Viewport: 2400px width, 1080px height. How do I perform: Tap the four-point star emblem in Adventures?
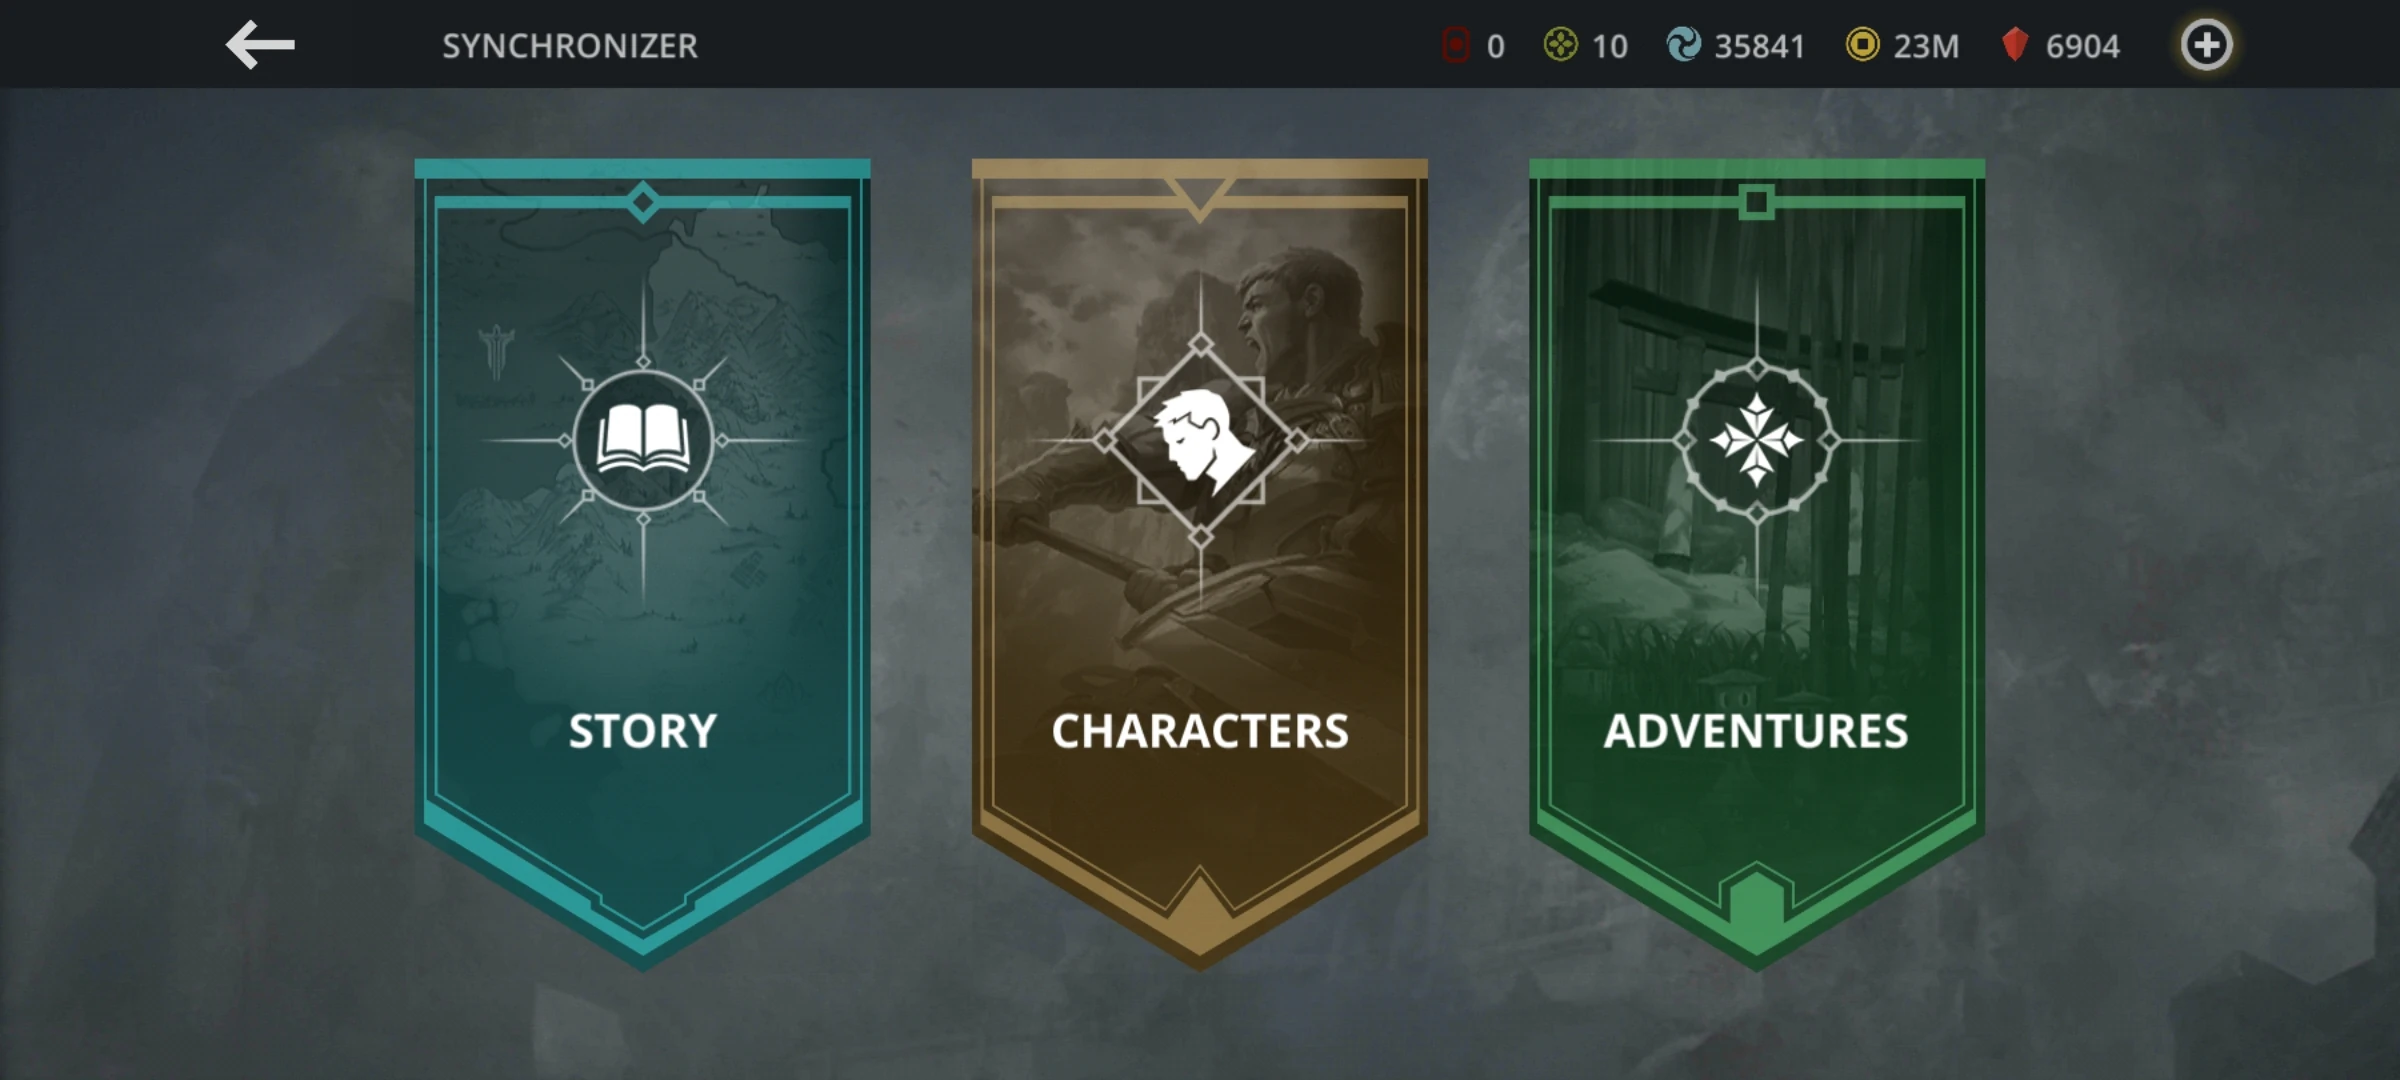[1757, 440]
